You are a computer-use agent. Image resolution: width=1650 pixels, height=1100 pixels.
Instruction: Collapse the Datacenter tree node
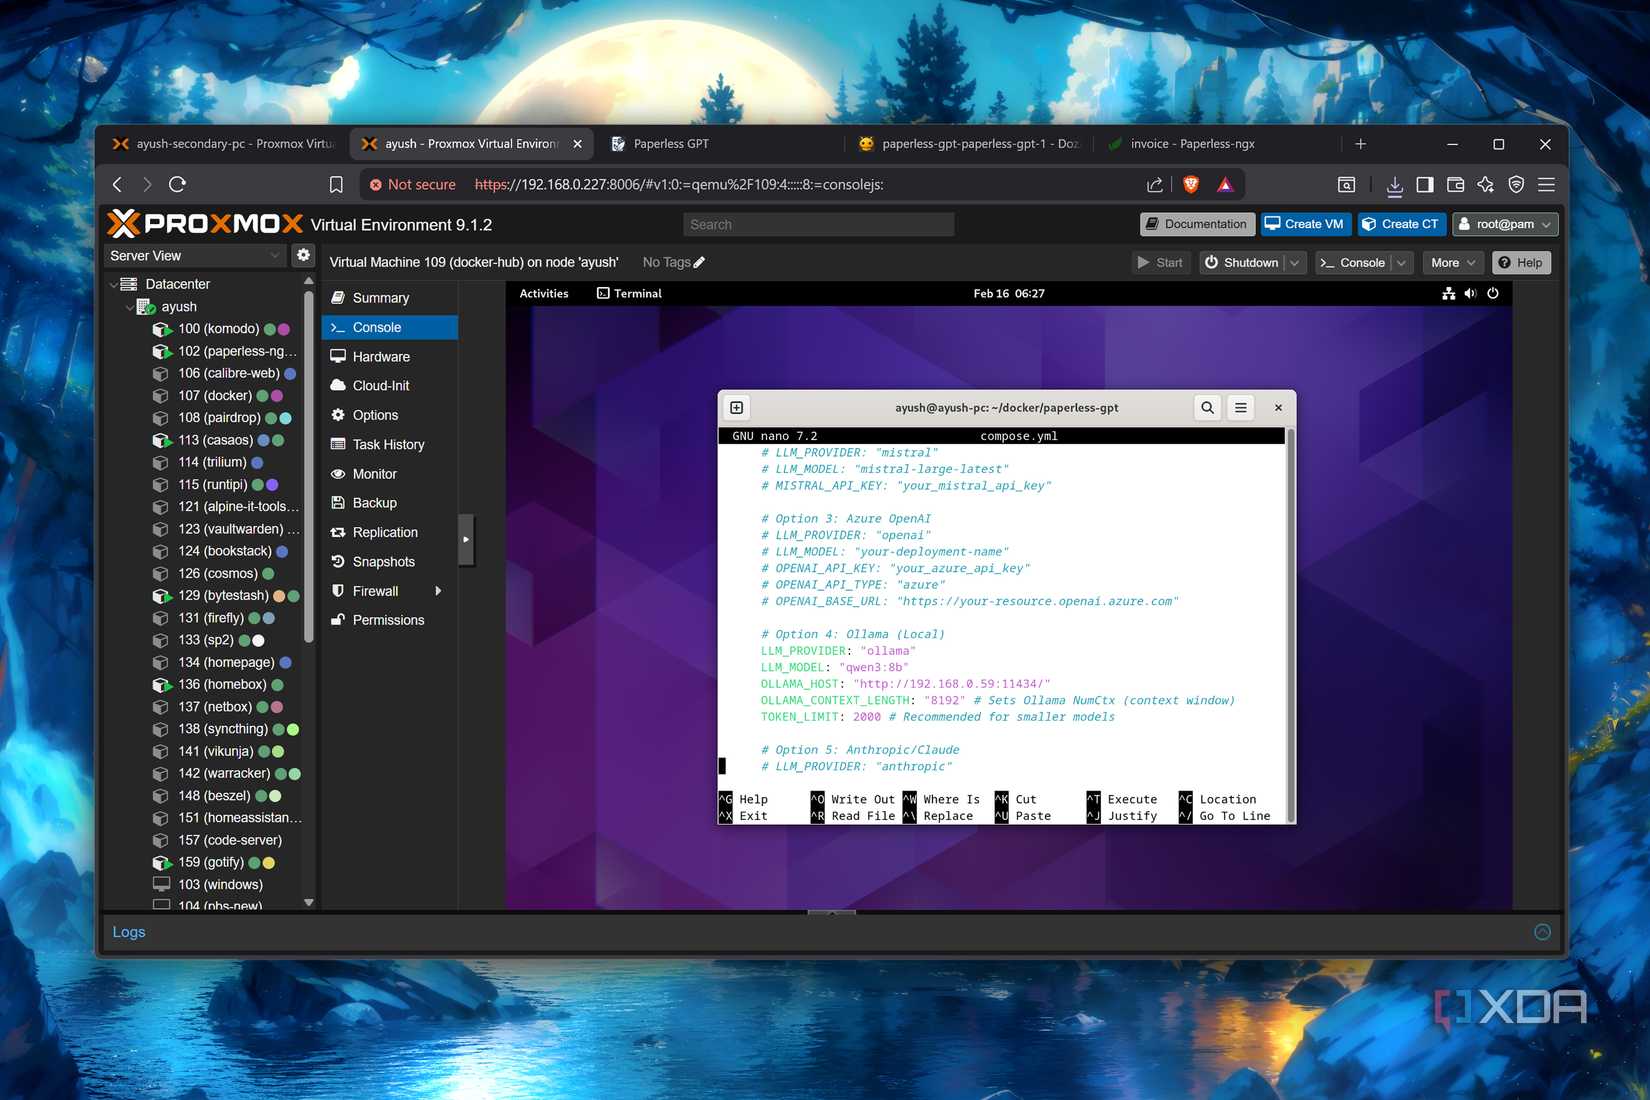click(113, 284)
